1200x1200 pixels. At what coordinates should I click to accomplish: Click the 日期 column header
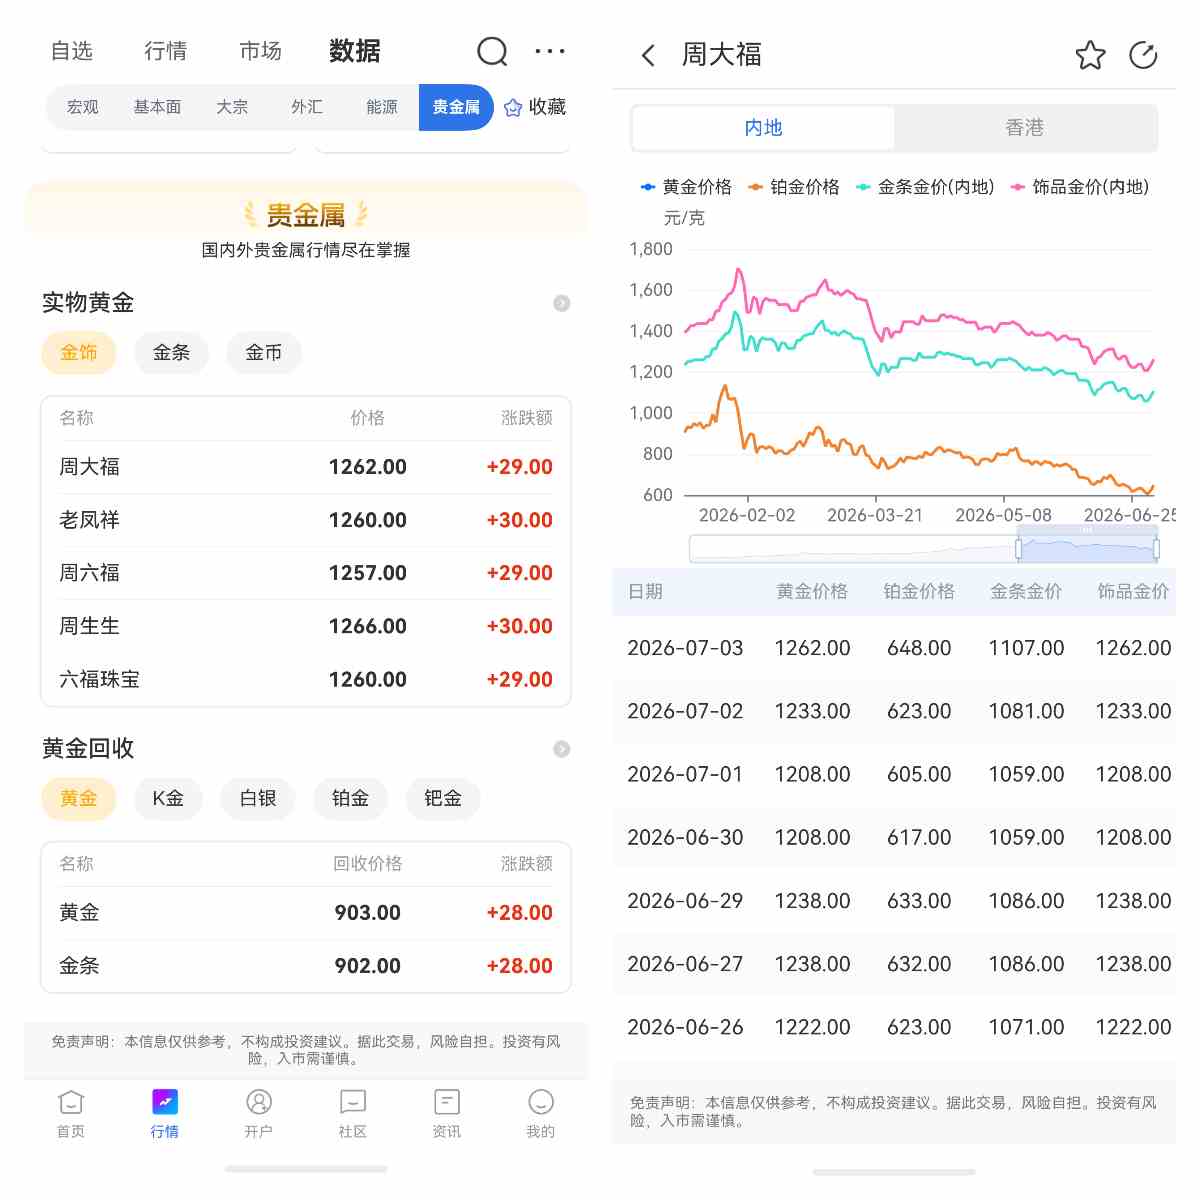click(x=646, y=591)
